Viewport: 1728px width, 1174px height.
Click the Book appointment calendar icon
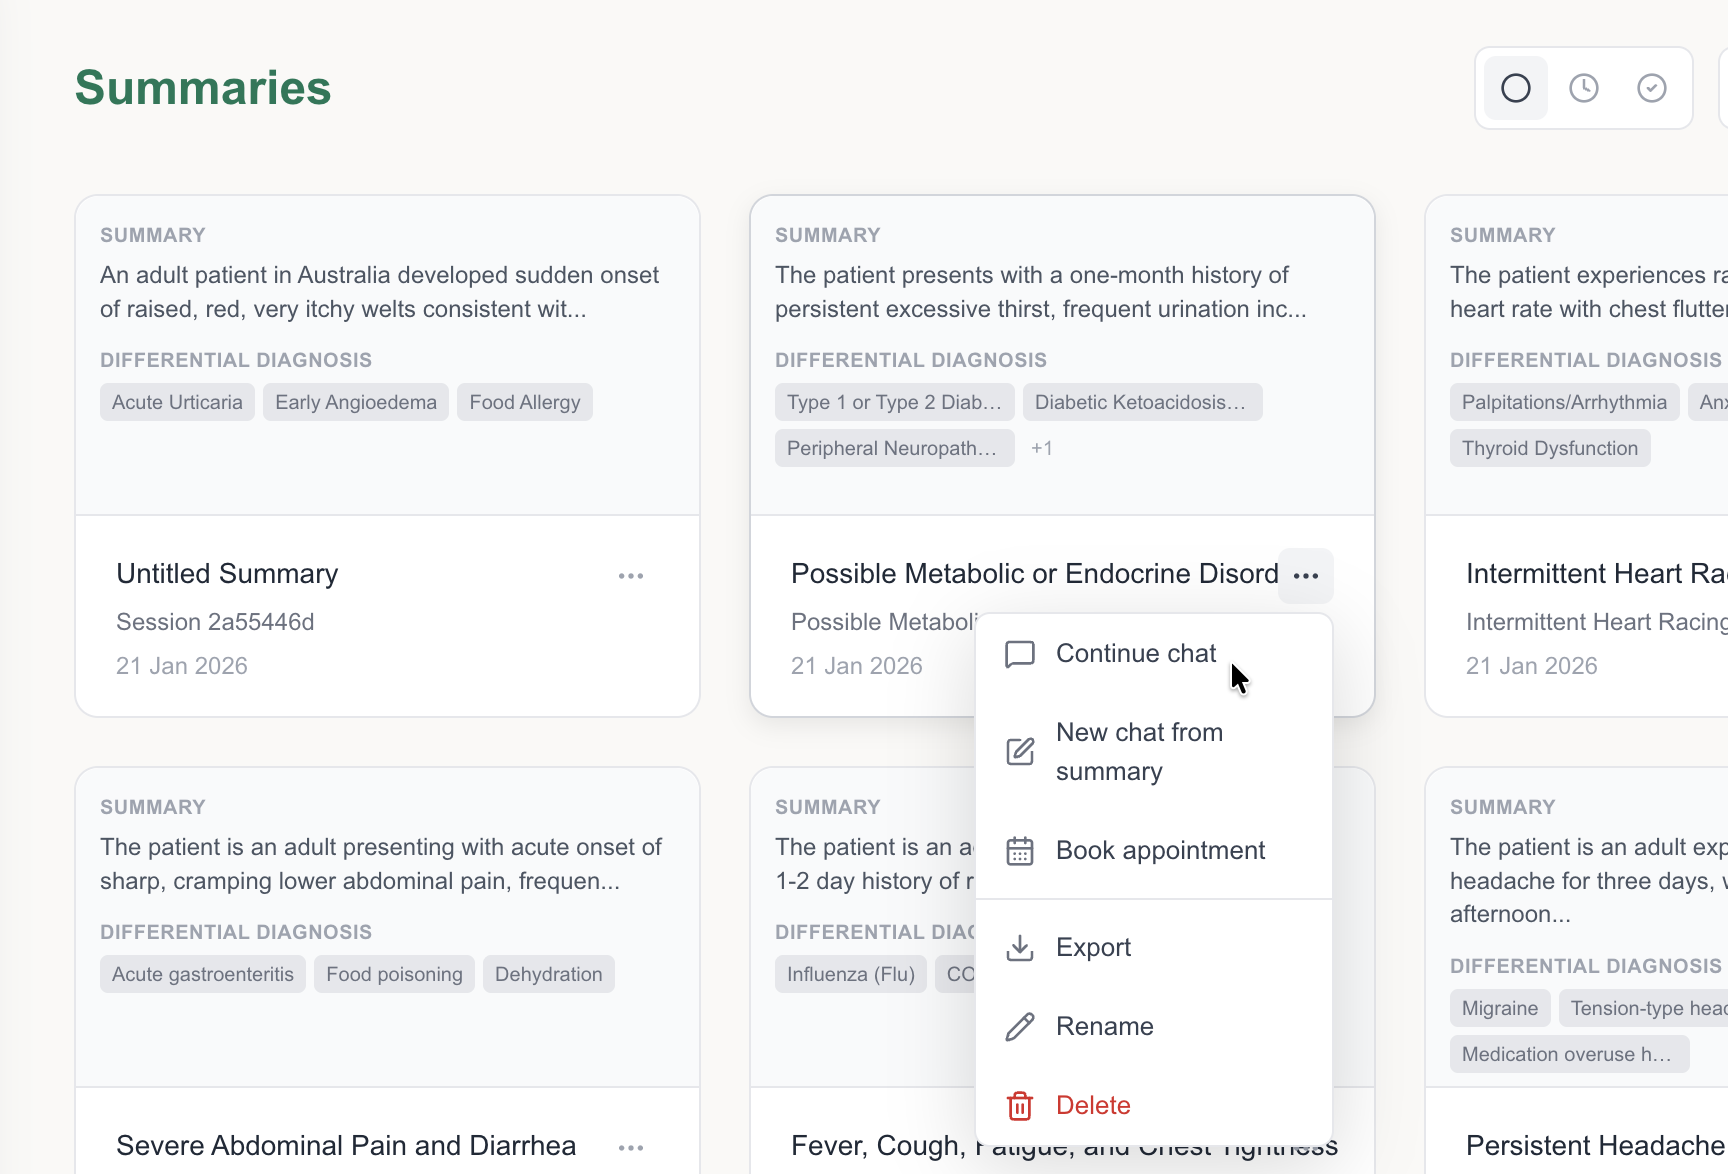[x=1019, y=851]
